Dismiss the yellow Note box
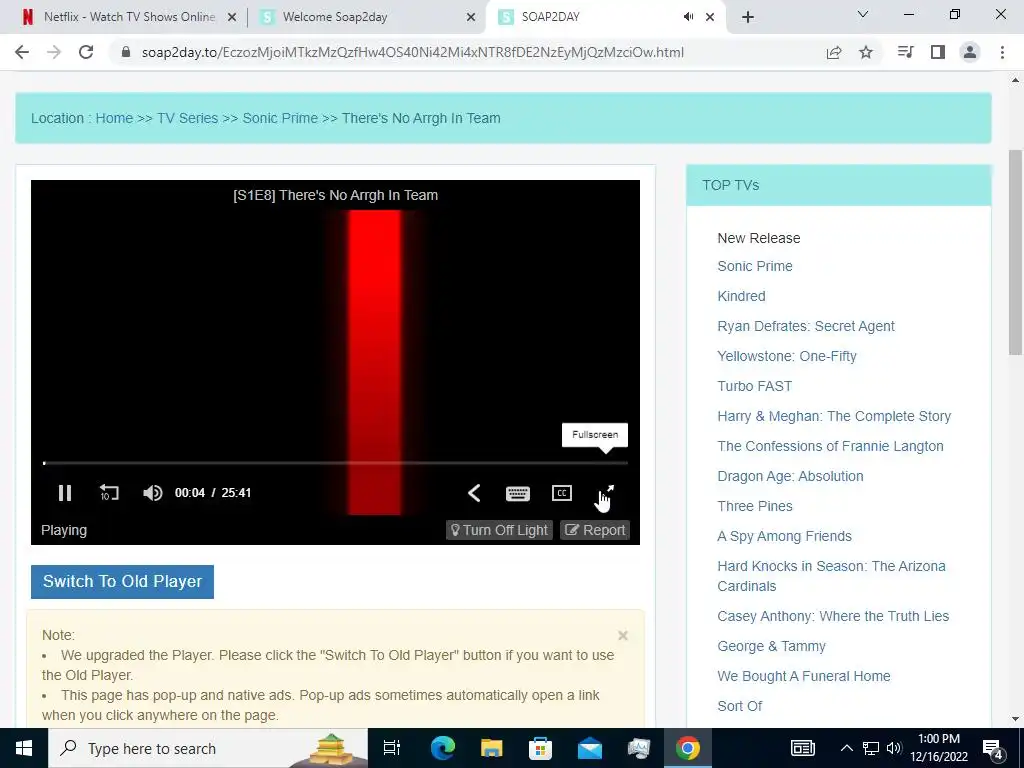This screenshot has height=768, width=1024. pos(623,635)
